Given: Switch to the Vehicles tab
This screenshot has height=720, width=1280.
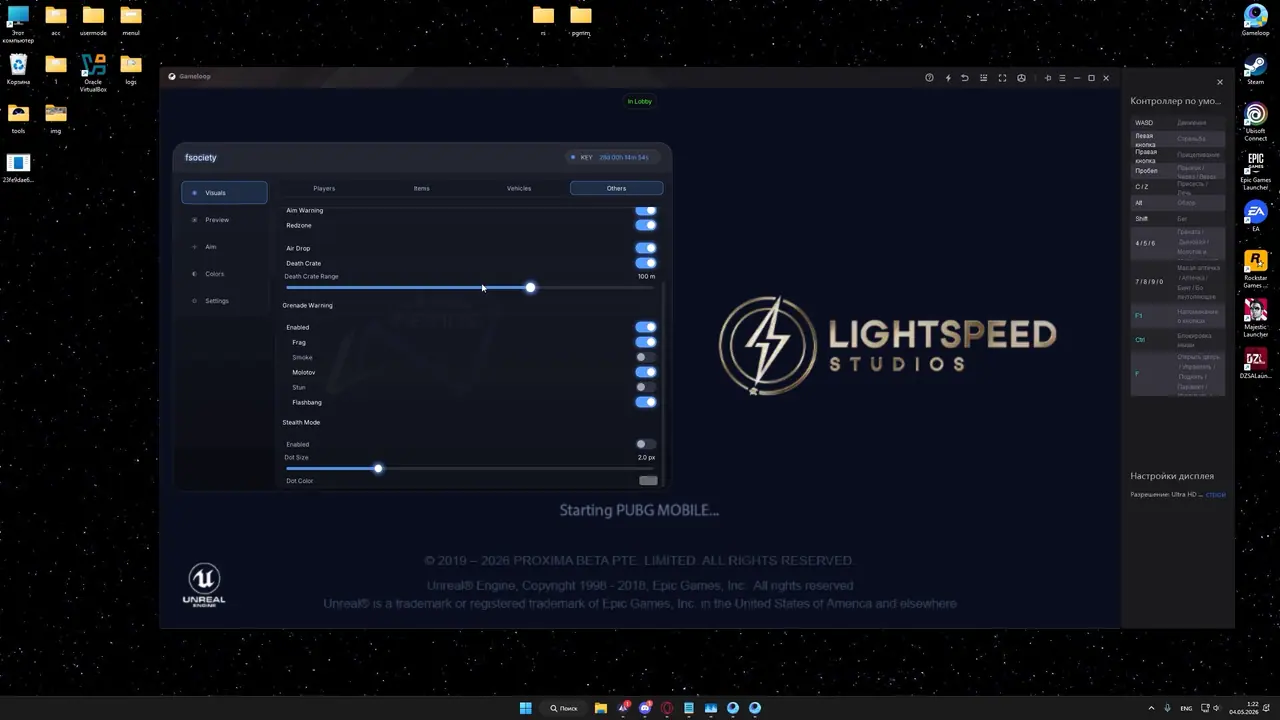Looking at the screenshot, I should click(x=519, y=188).
